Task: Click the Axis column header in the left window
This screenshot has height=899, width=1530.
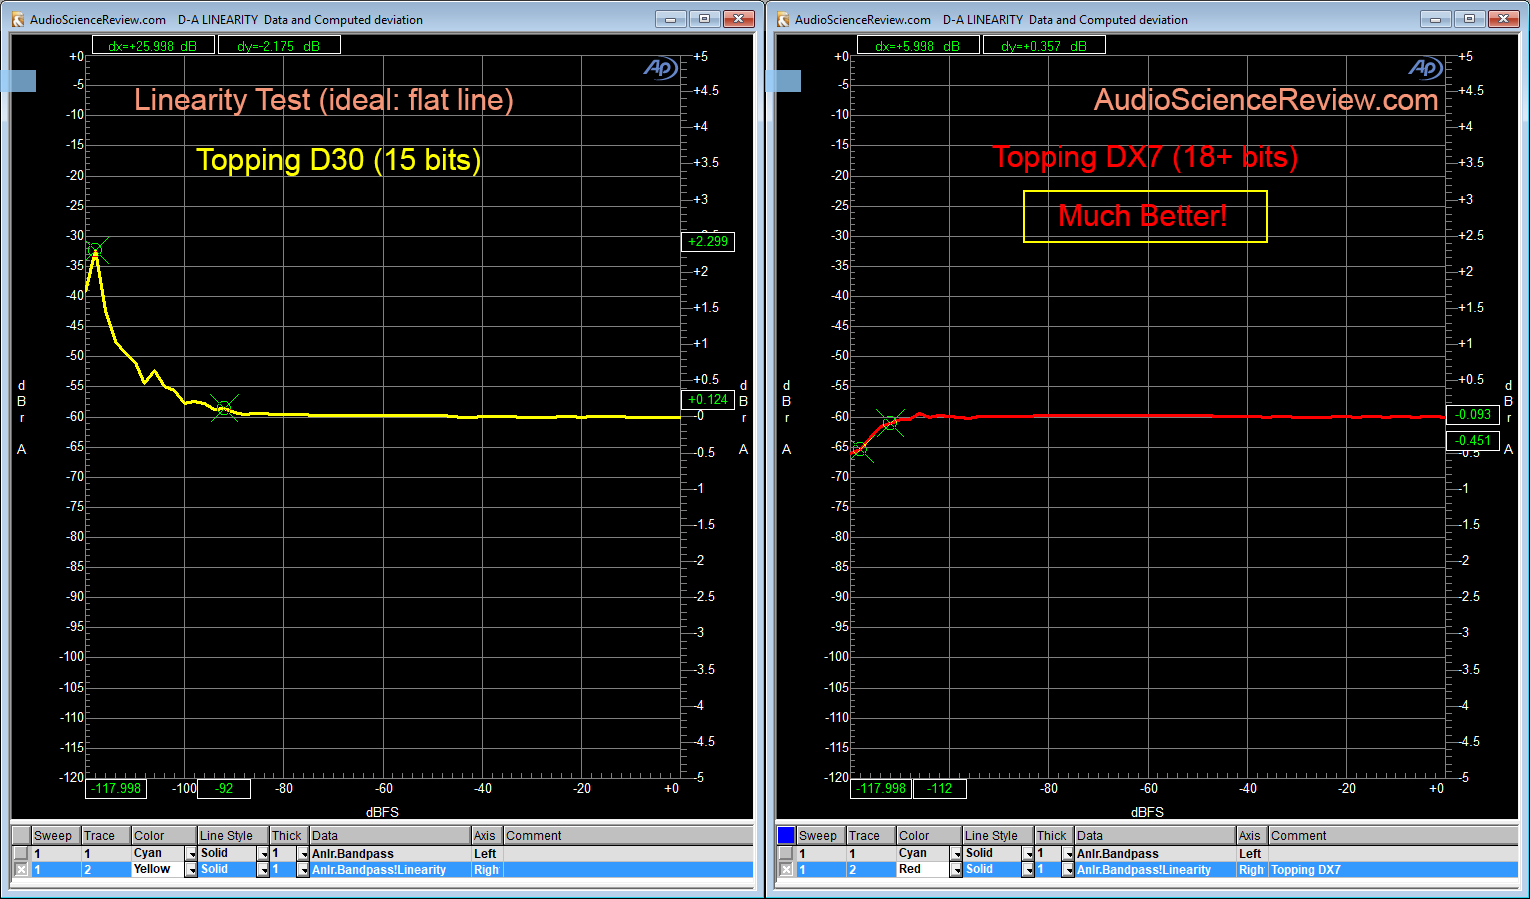Action: pos(486,836)
